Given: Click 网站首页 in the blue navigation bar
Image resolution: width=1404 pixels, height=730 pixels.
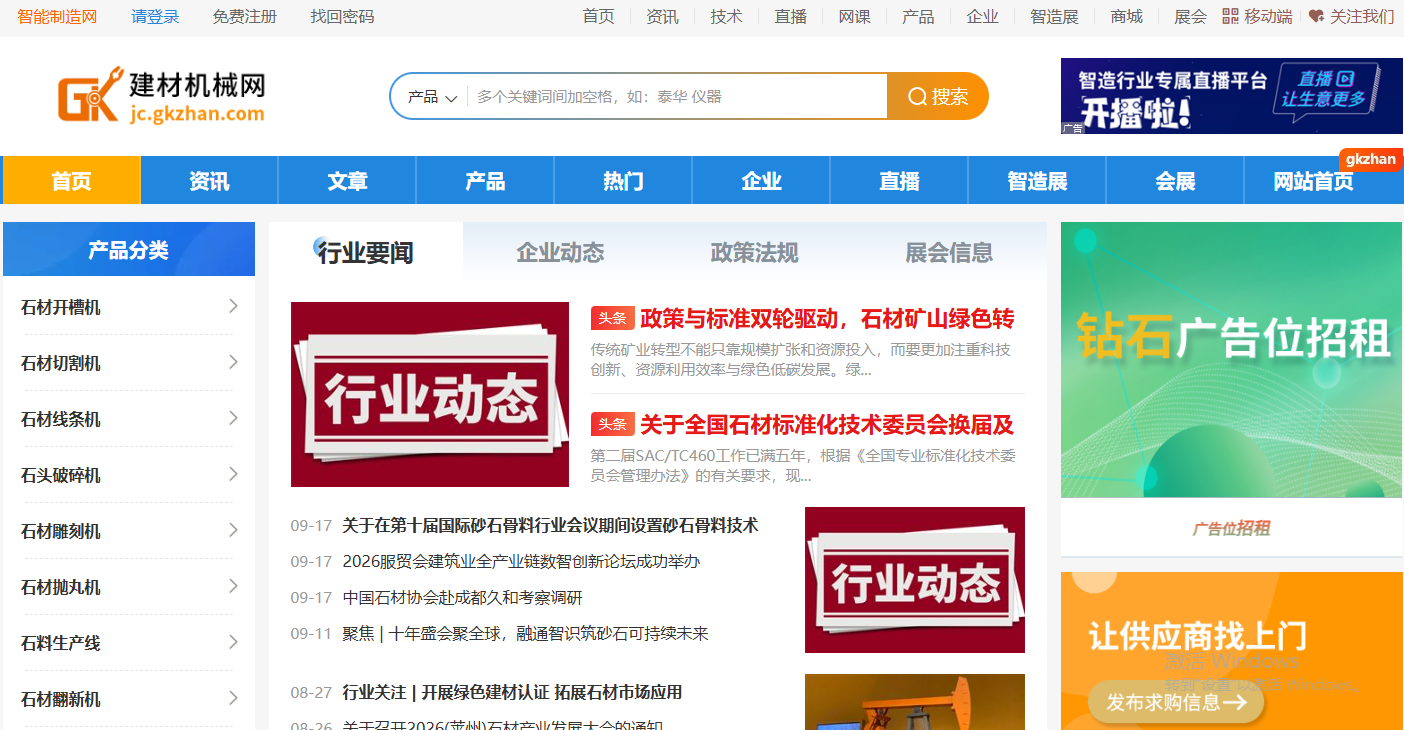Looking at the screenshot, I should coord(1313,181).
